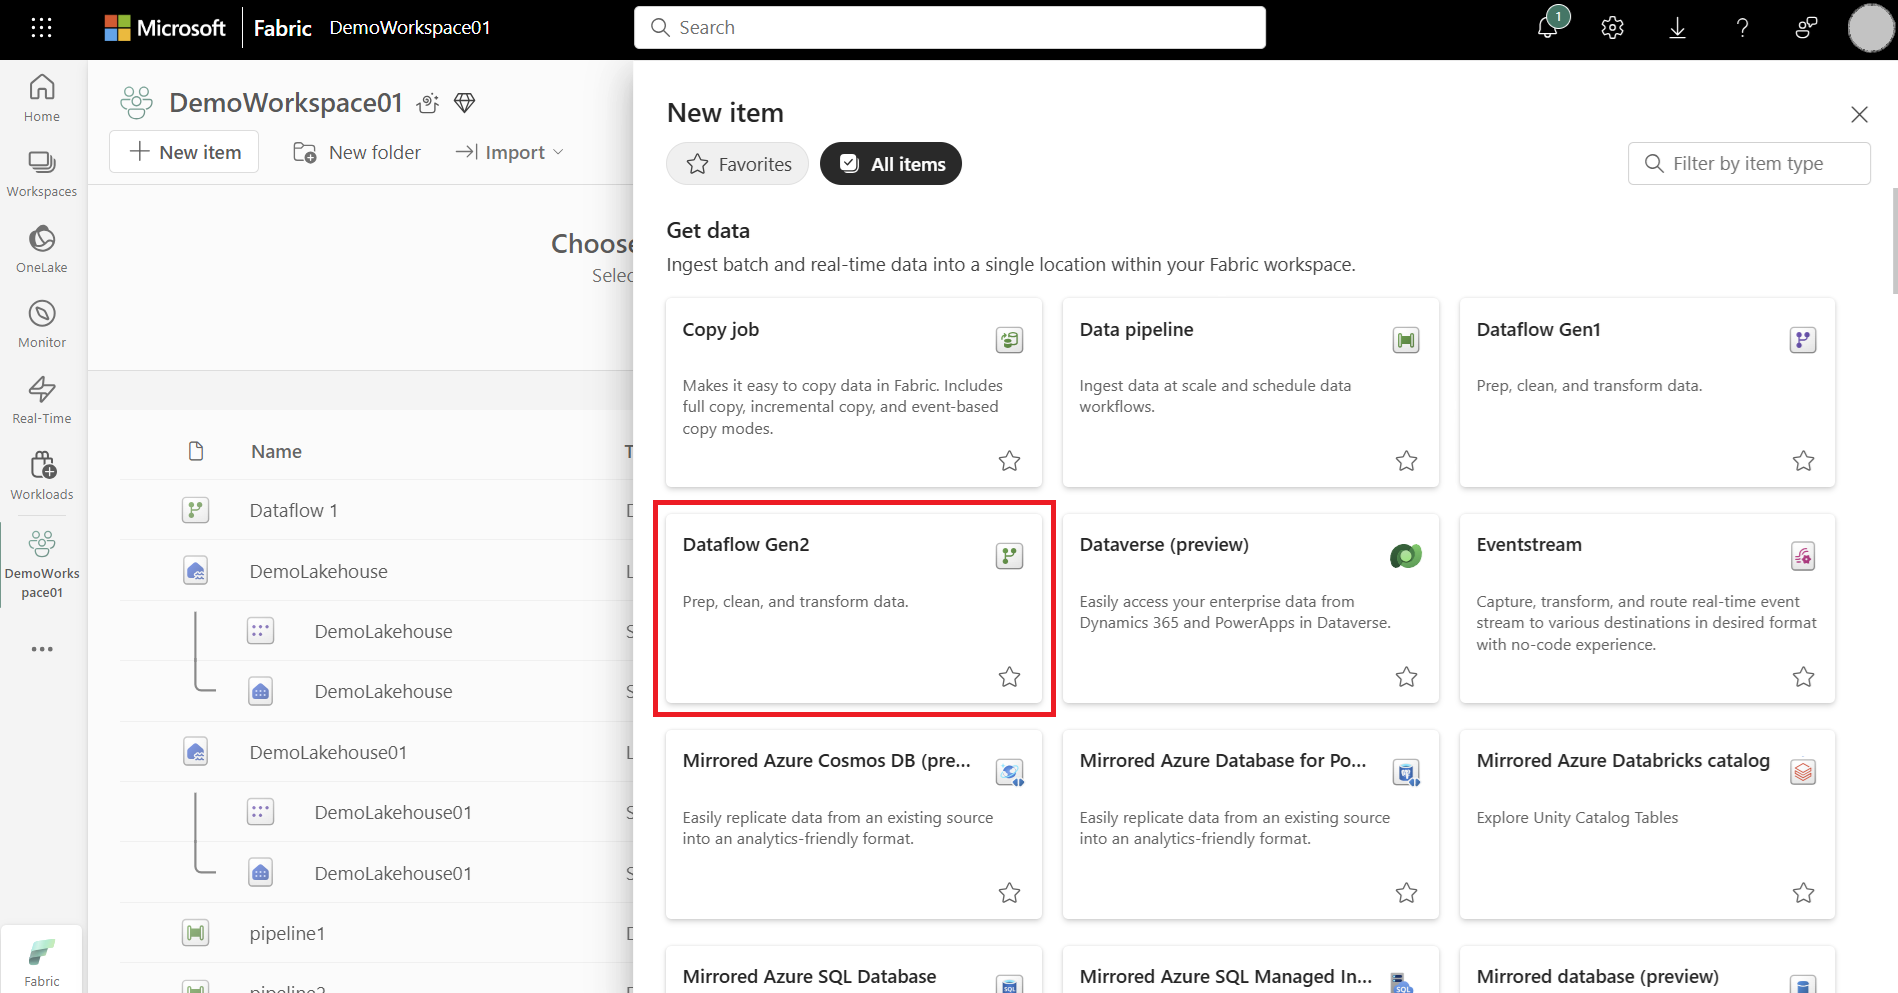Screen dimensions: 1898x993
Task: Click DemoWorkspace01 breadcrumb in header
Action: tap(410, 28)
